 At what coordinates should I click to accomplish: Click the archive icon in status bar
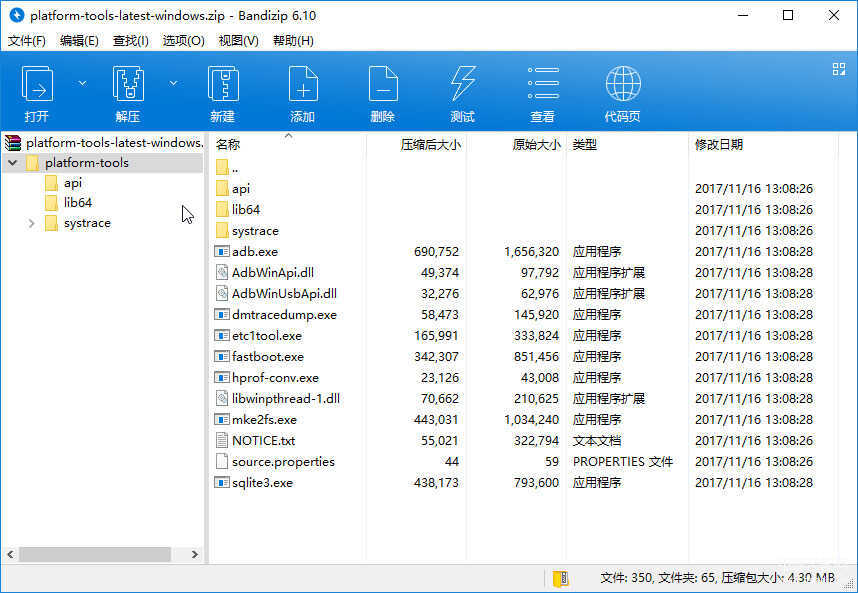pos(560,578)
